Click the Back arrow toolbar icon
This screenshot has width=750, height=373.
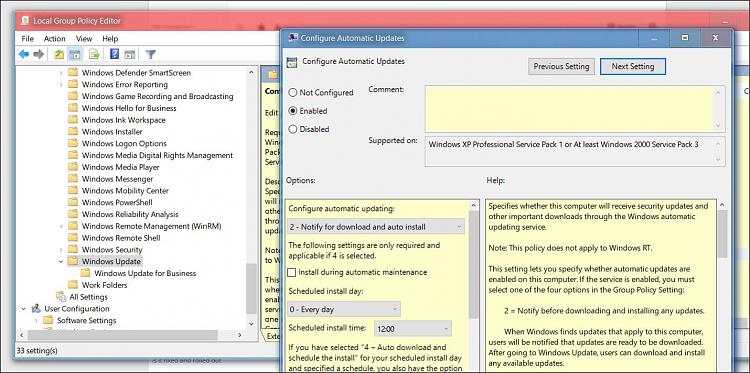point(23,55)
